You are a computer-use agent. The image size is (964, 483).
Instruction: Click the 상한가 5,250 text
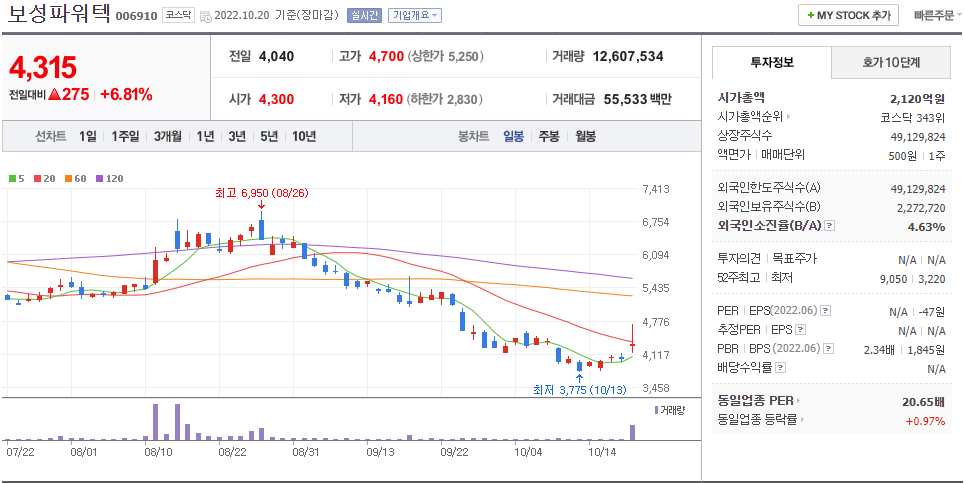(446, 57)
